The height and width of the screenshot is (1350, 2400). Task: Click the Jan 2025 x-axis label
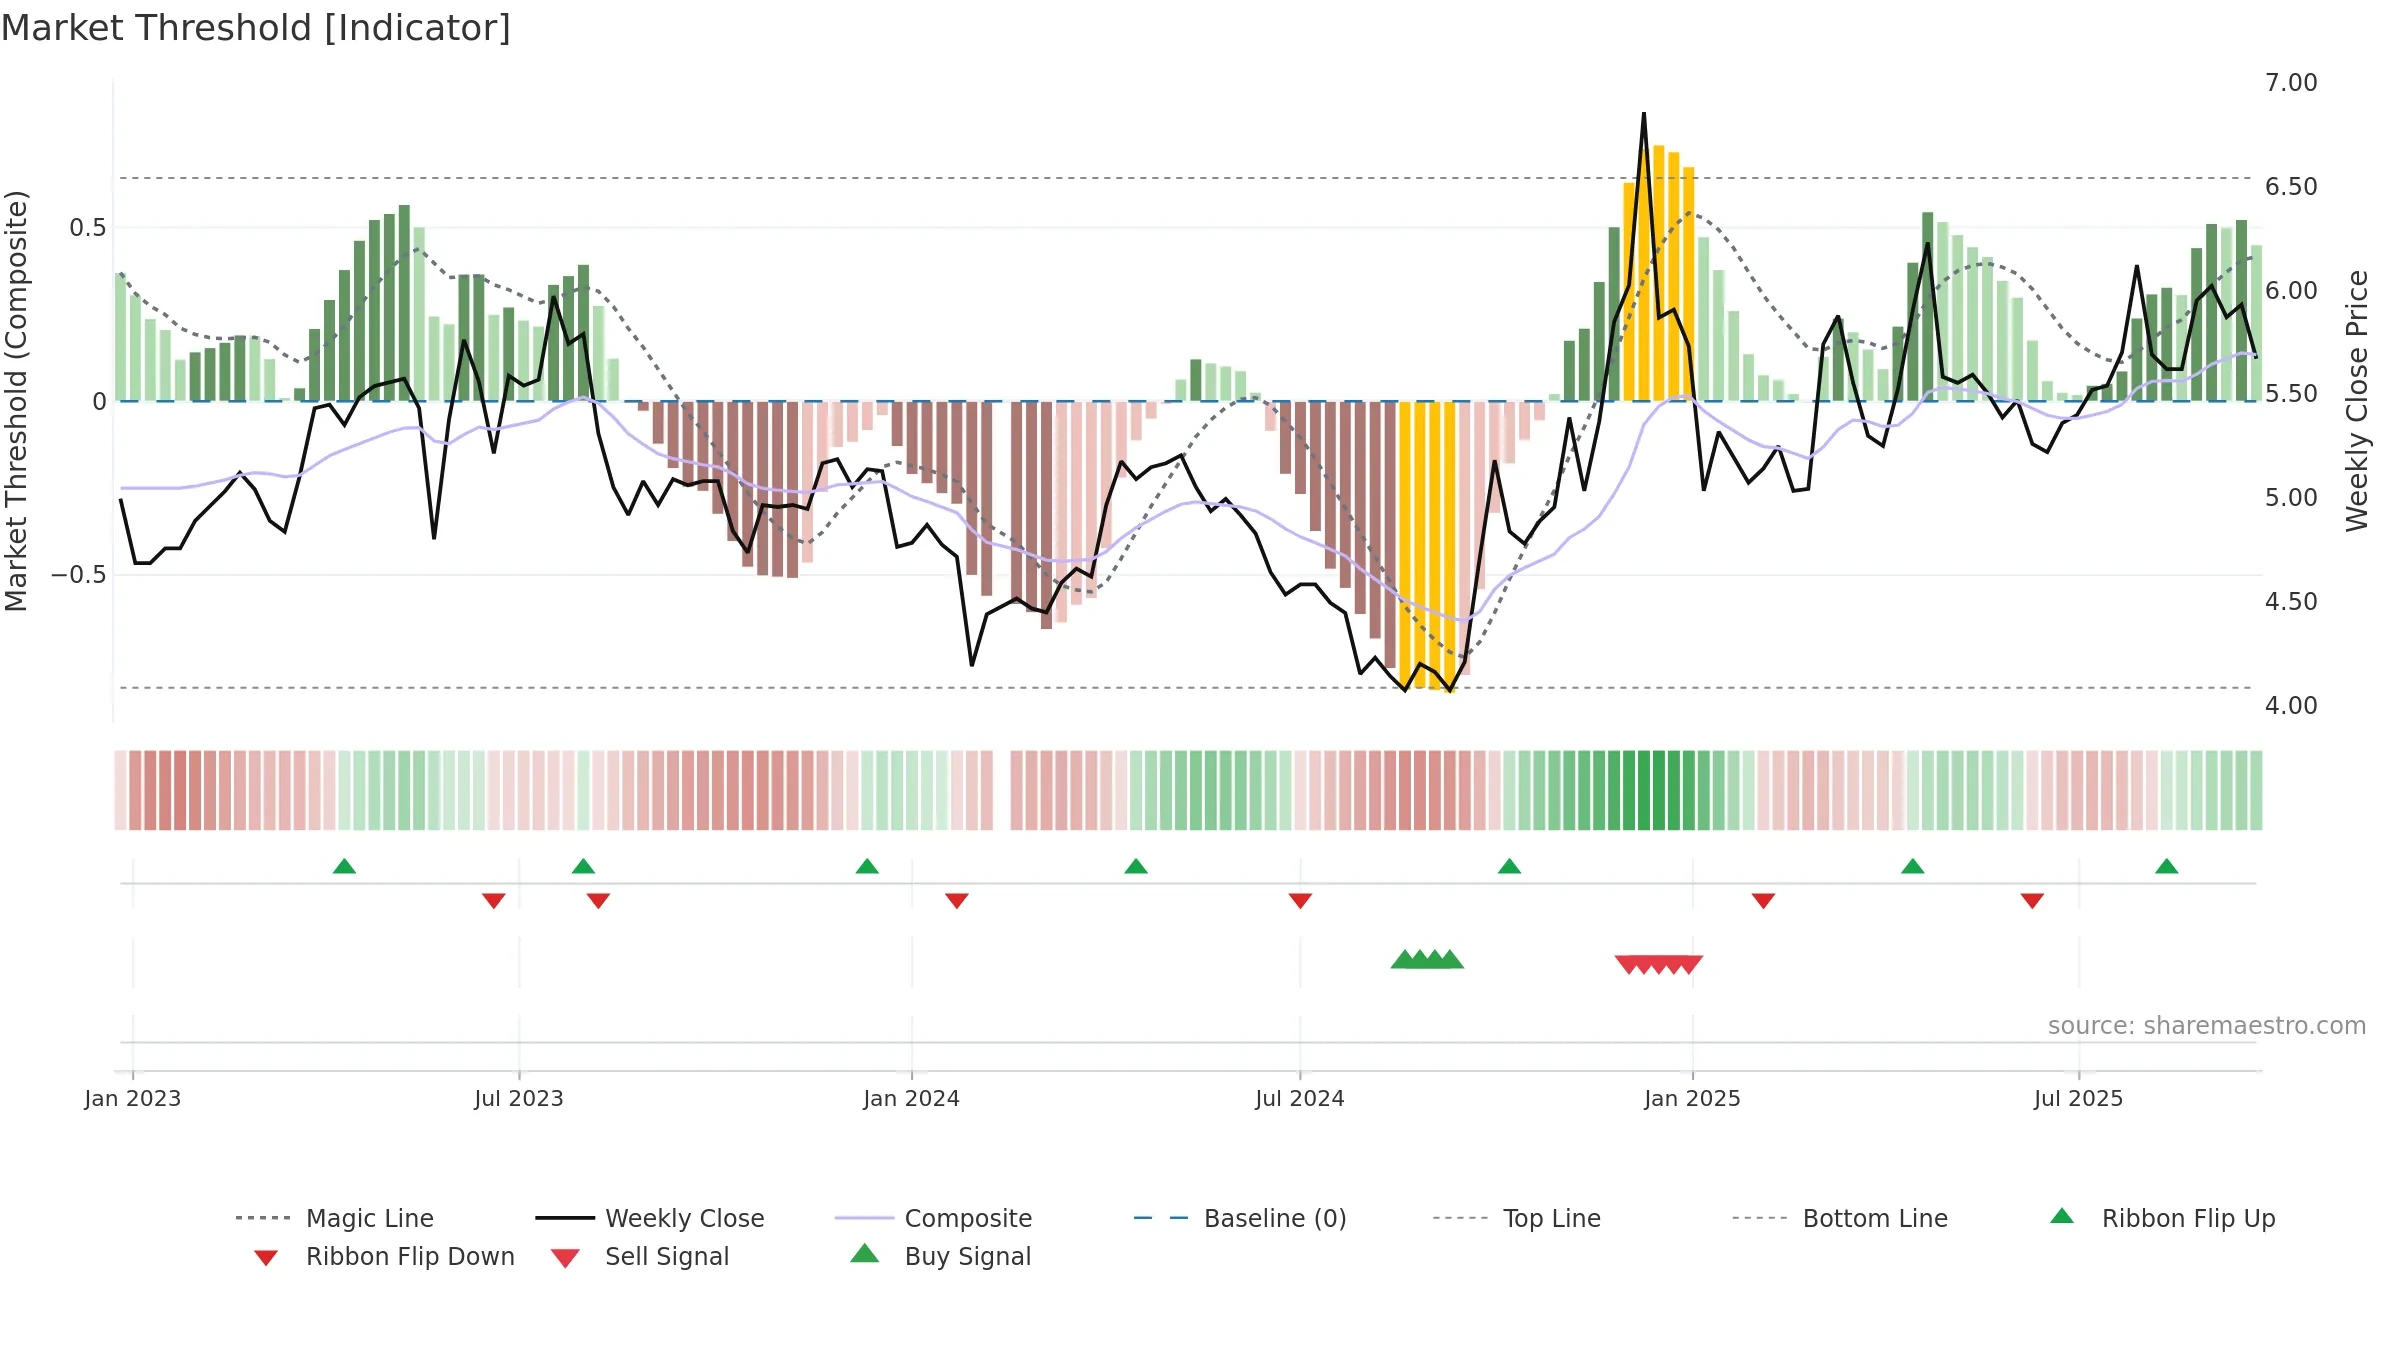(1692, 1099)
